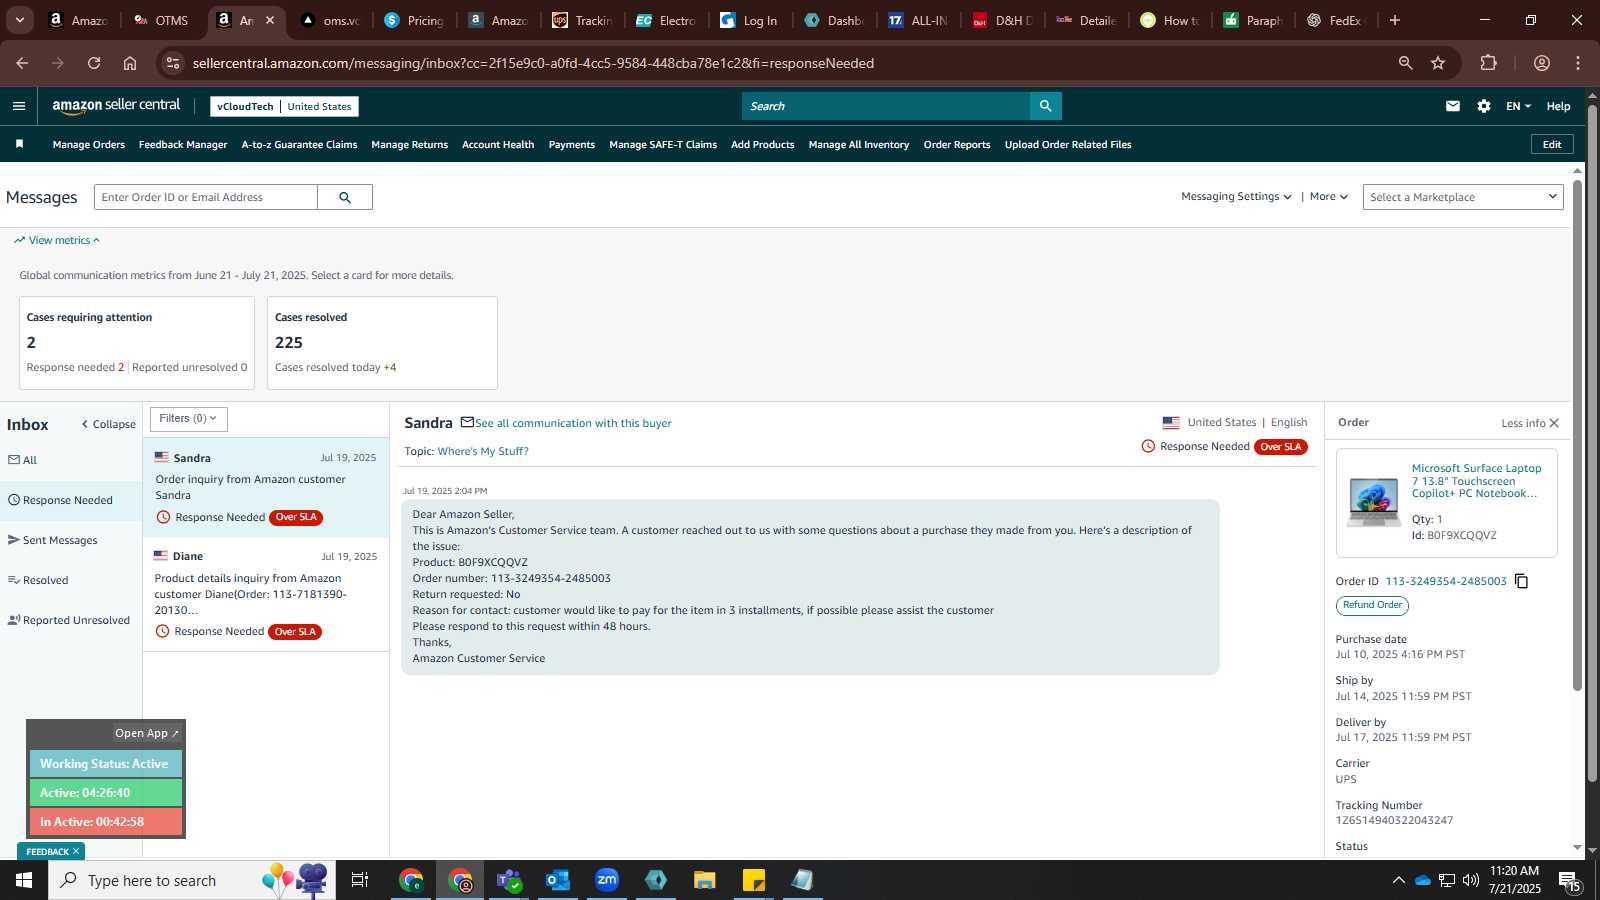Open Microsoft Teams from the taskbar
This screenshot has width=1600, height=900.
pos(510,880)
